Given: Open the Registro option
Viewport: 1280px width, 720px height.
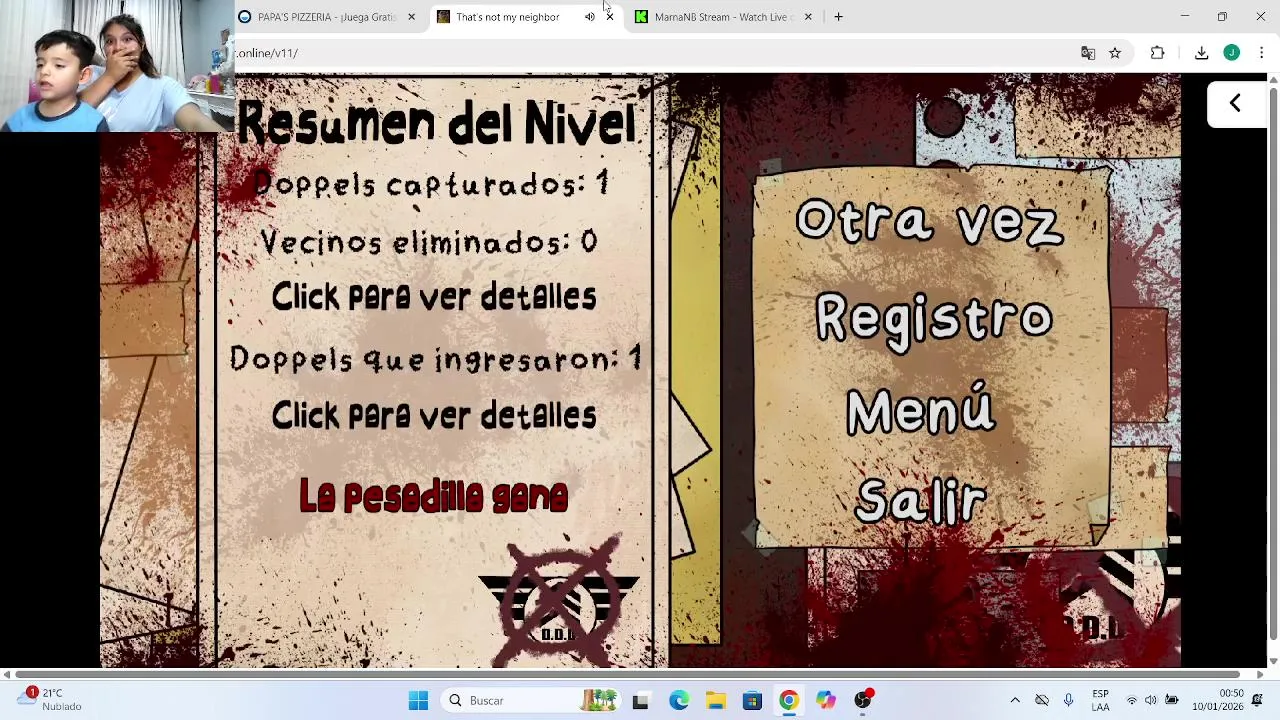Looking at the screenshot, I should [933, 319].
